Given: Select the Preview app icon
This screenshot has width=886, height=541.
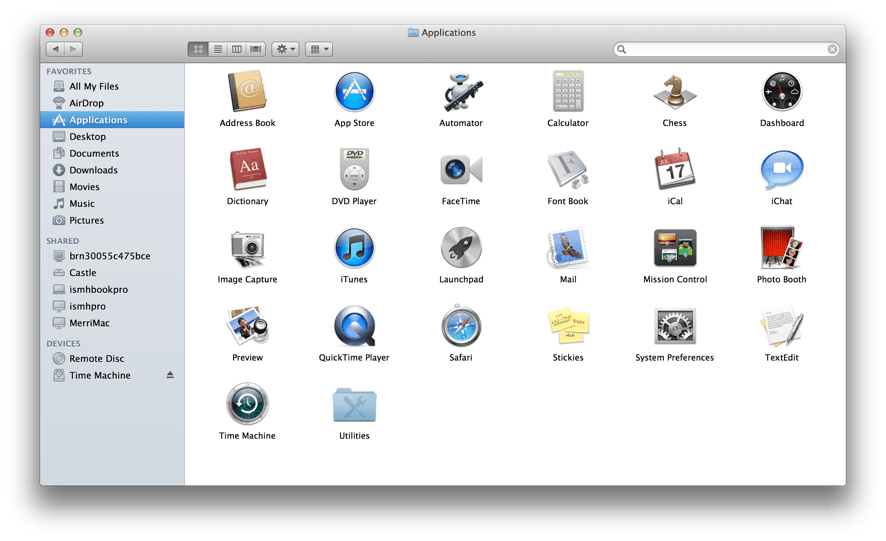Looking at the screenshot, I should click(247, 326).
